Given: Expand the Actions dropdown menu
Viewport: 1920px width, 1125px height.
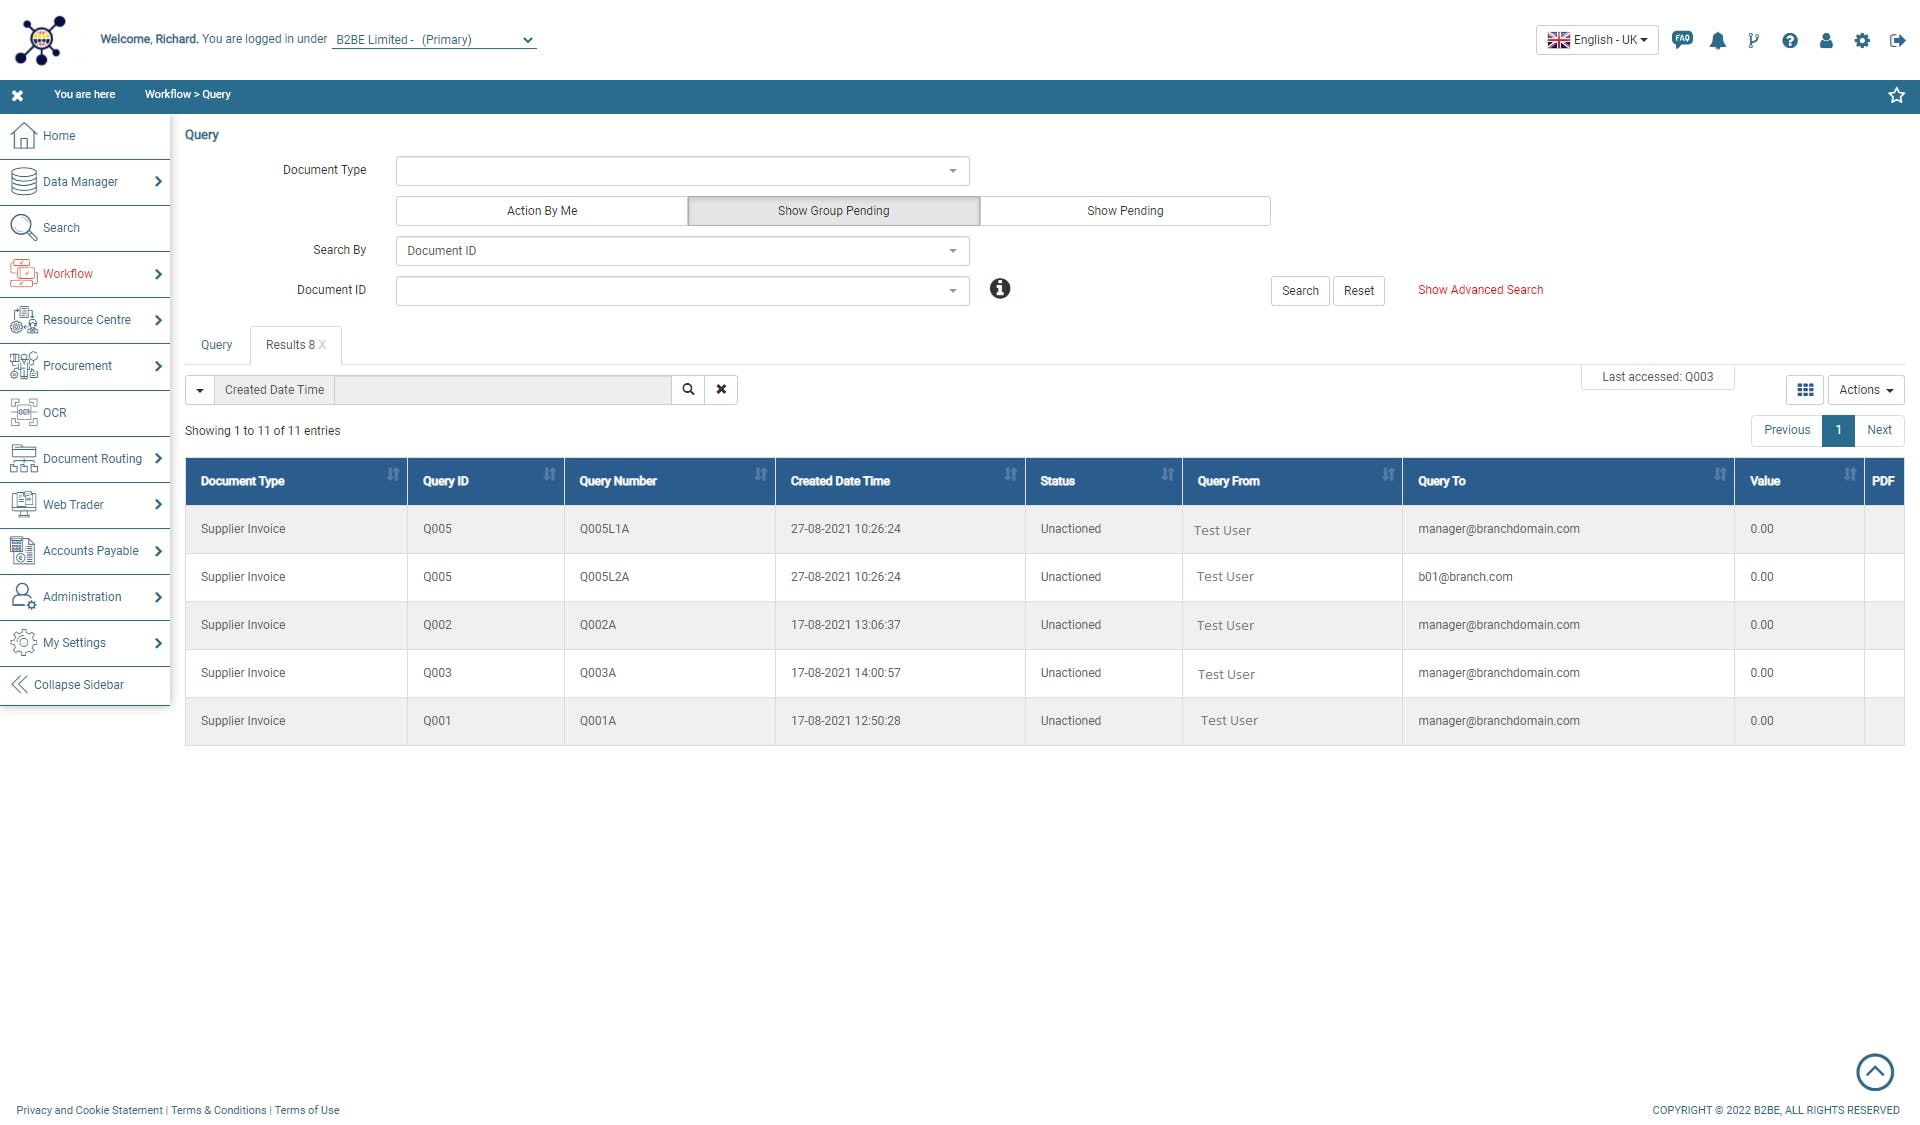Looking at the screenshot, I should point(1865,390).
